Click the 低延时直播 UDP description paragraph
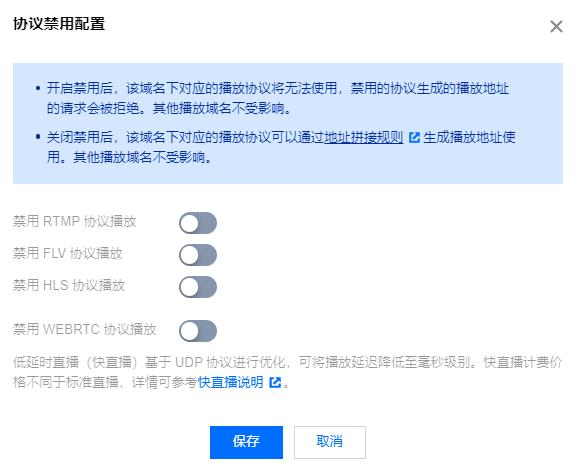This screenshot has width=582, height=473. click(x=288, y=372)
